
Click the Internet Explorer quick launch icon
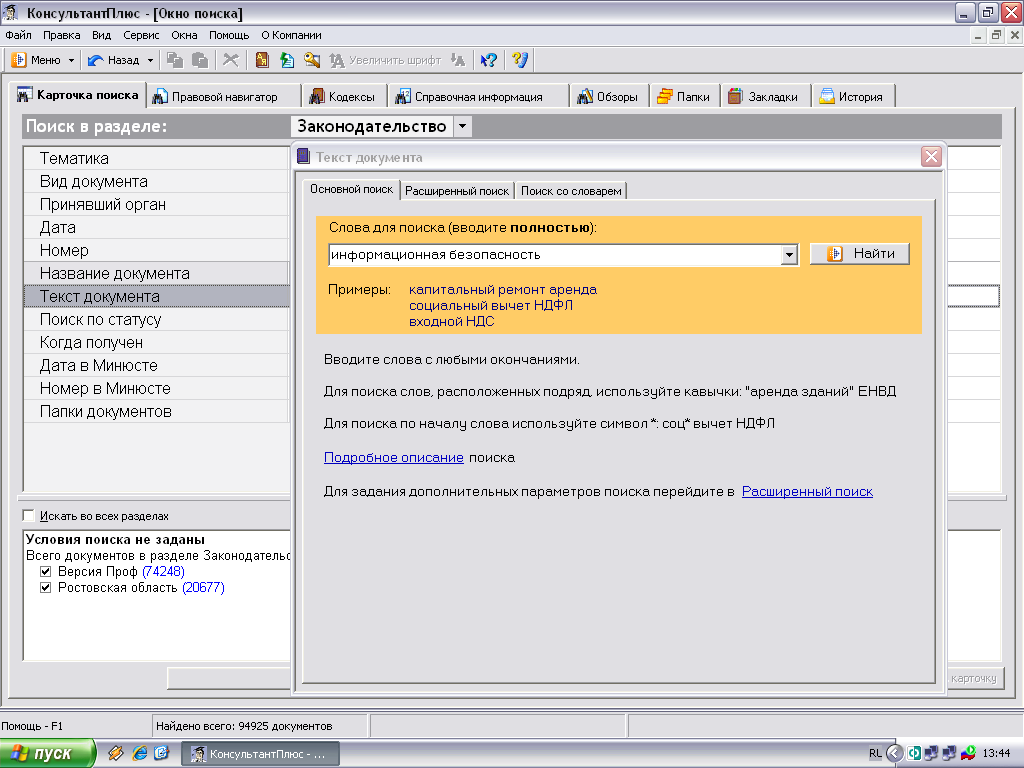140,753
